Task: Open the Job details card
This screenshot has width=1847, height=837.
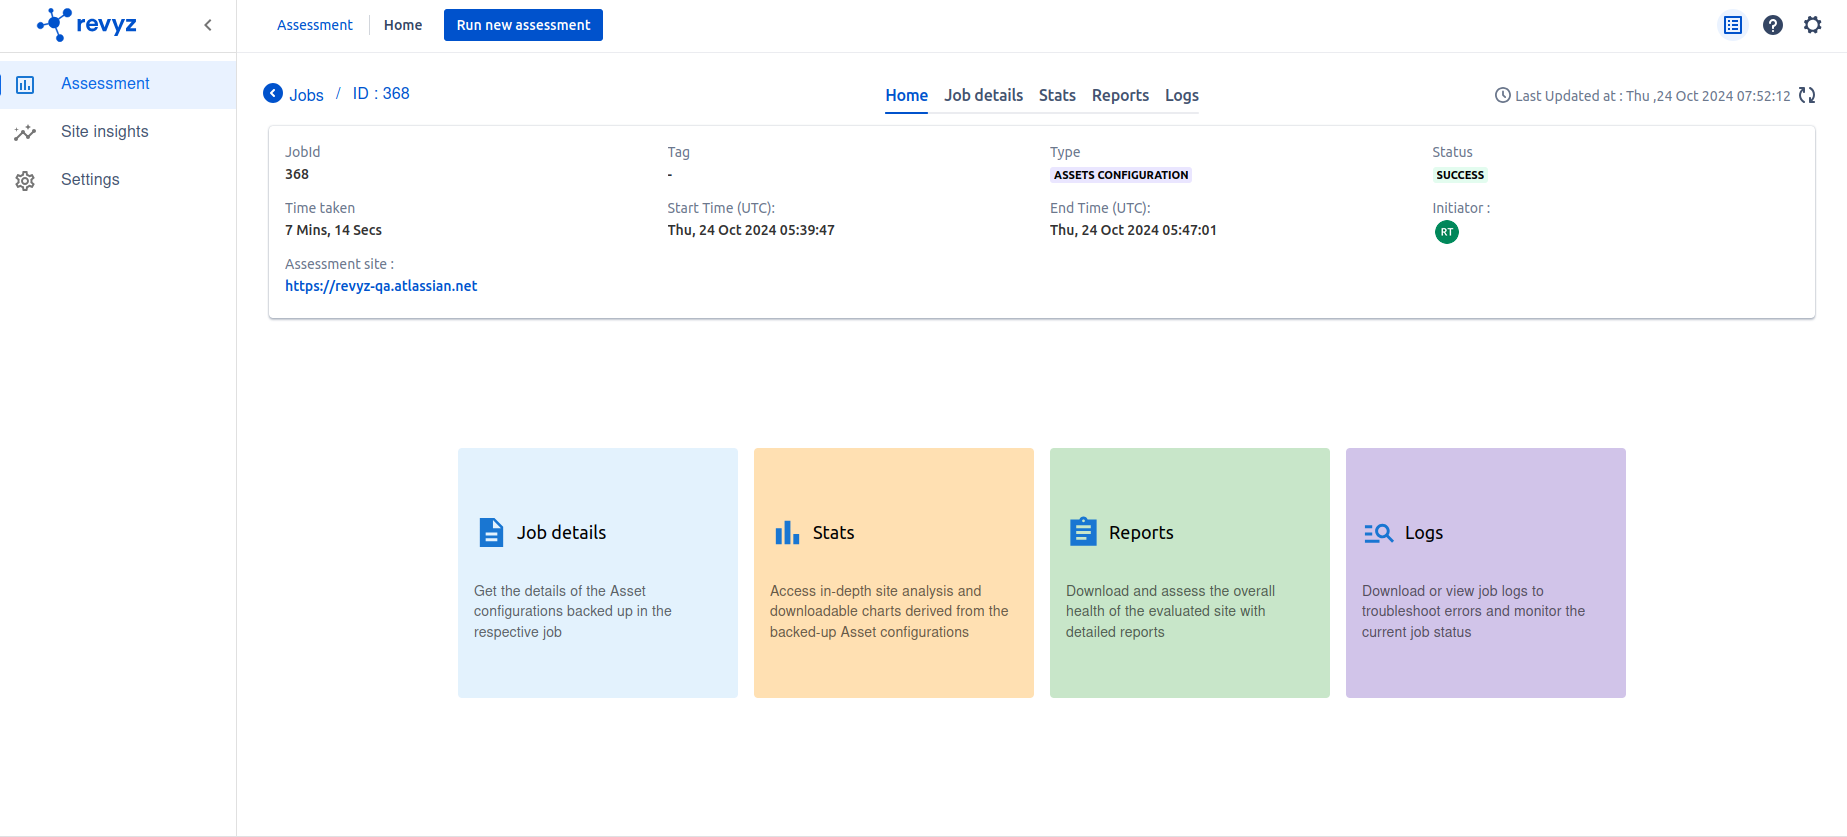Action: tap(598, 573)
